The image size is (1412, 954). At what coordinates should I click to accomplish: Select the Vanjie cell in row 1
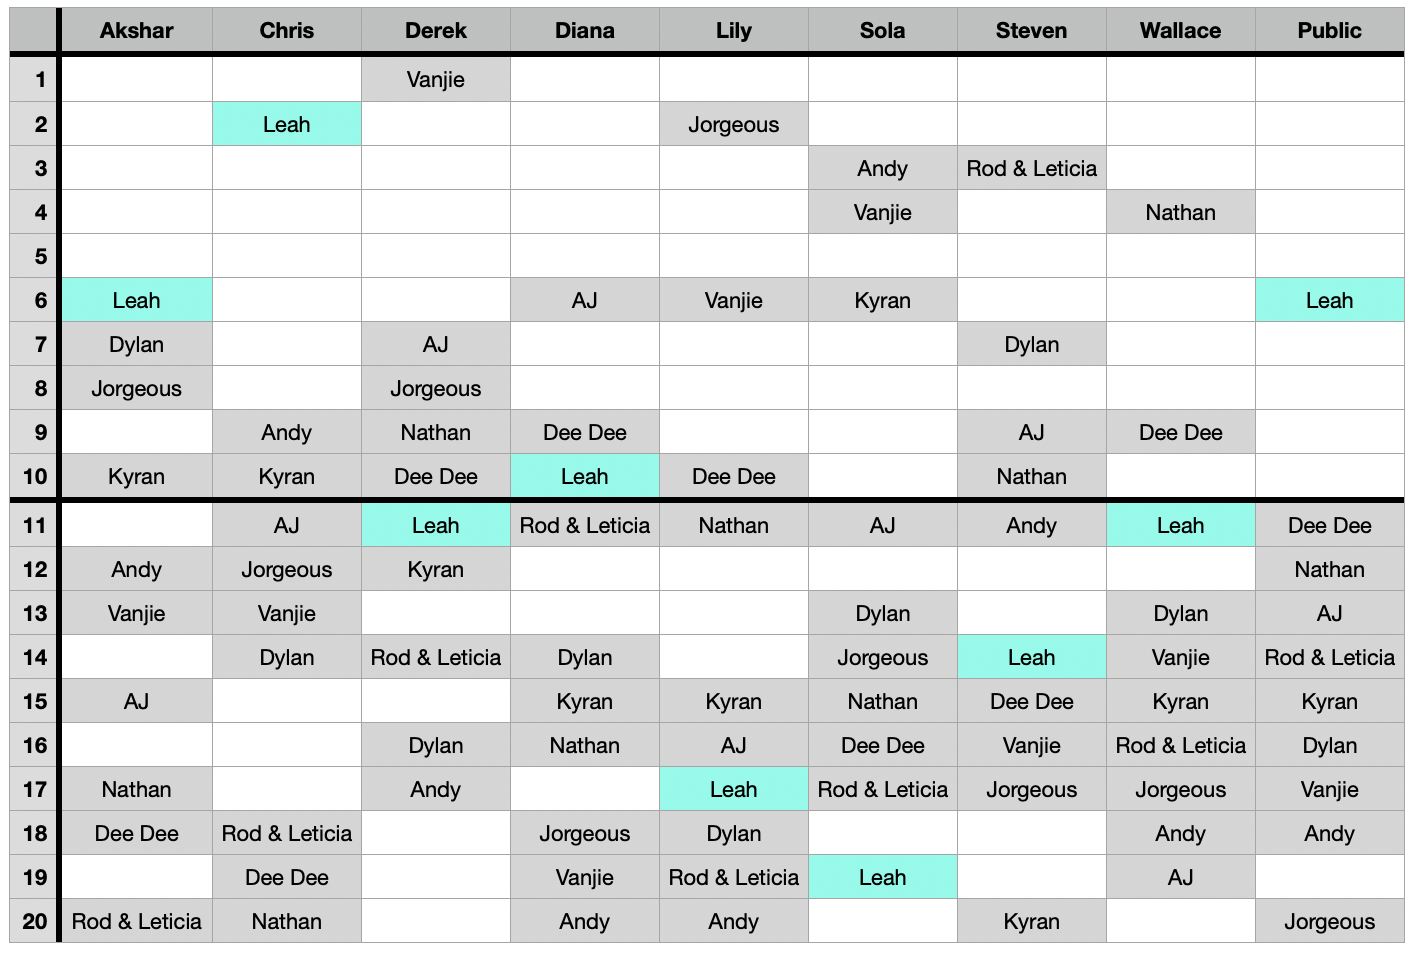436,80
